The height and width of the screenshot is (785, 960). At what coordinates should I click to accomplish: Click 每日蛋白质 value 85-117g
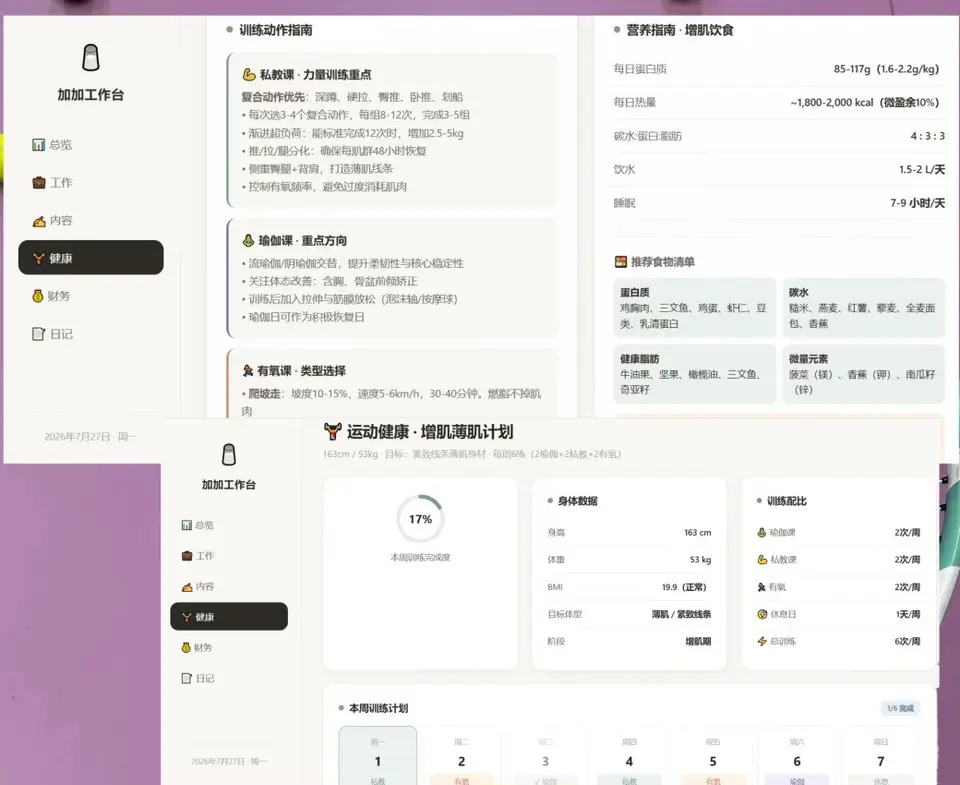click(x=886, y=69)
